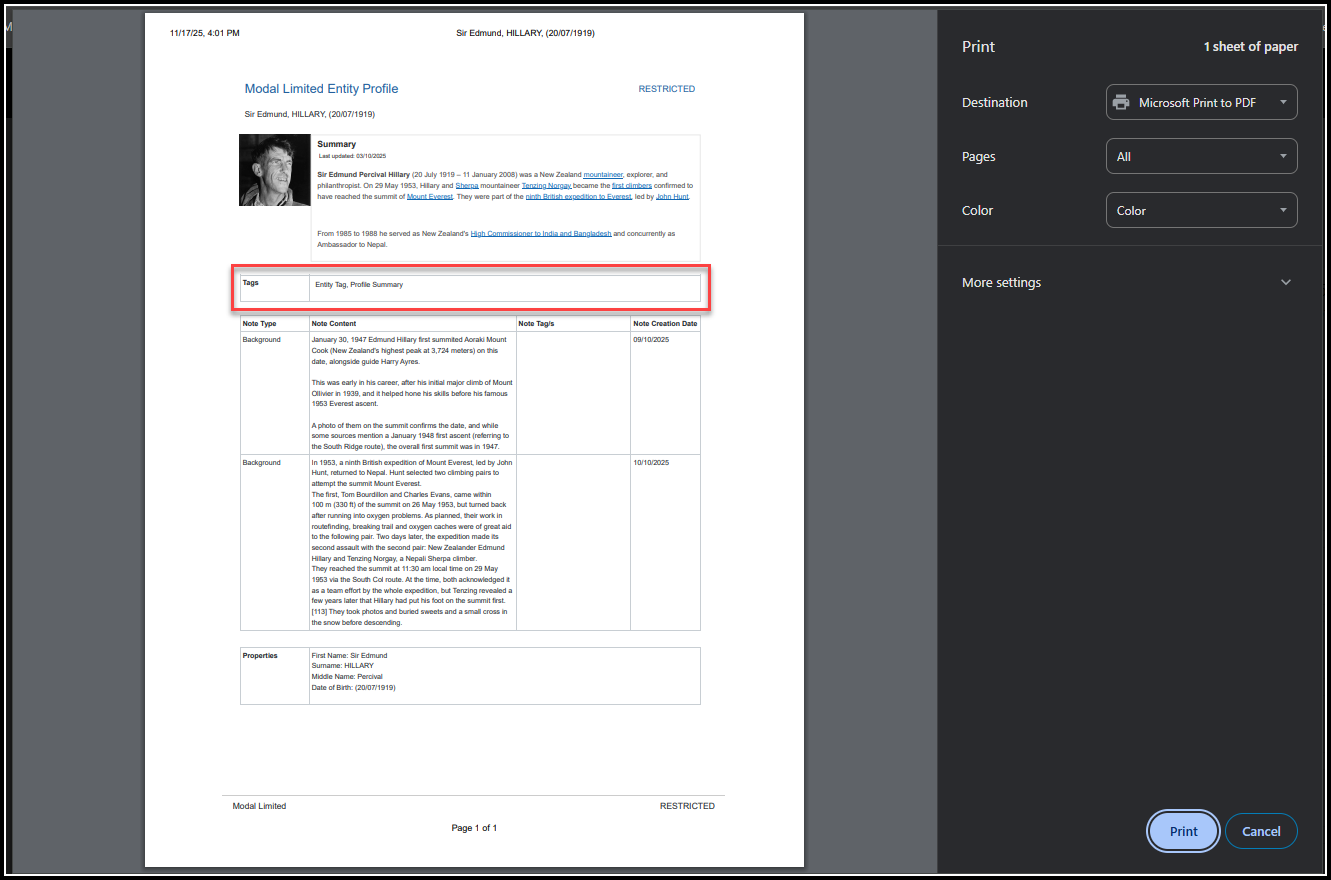Click the 'Entity Tag, Profile Summary' tags row
Image resolution: width=1331 pixels, height=880 pixels.
point(359,285)
